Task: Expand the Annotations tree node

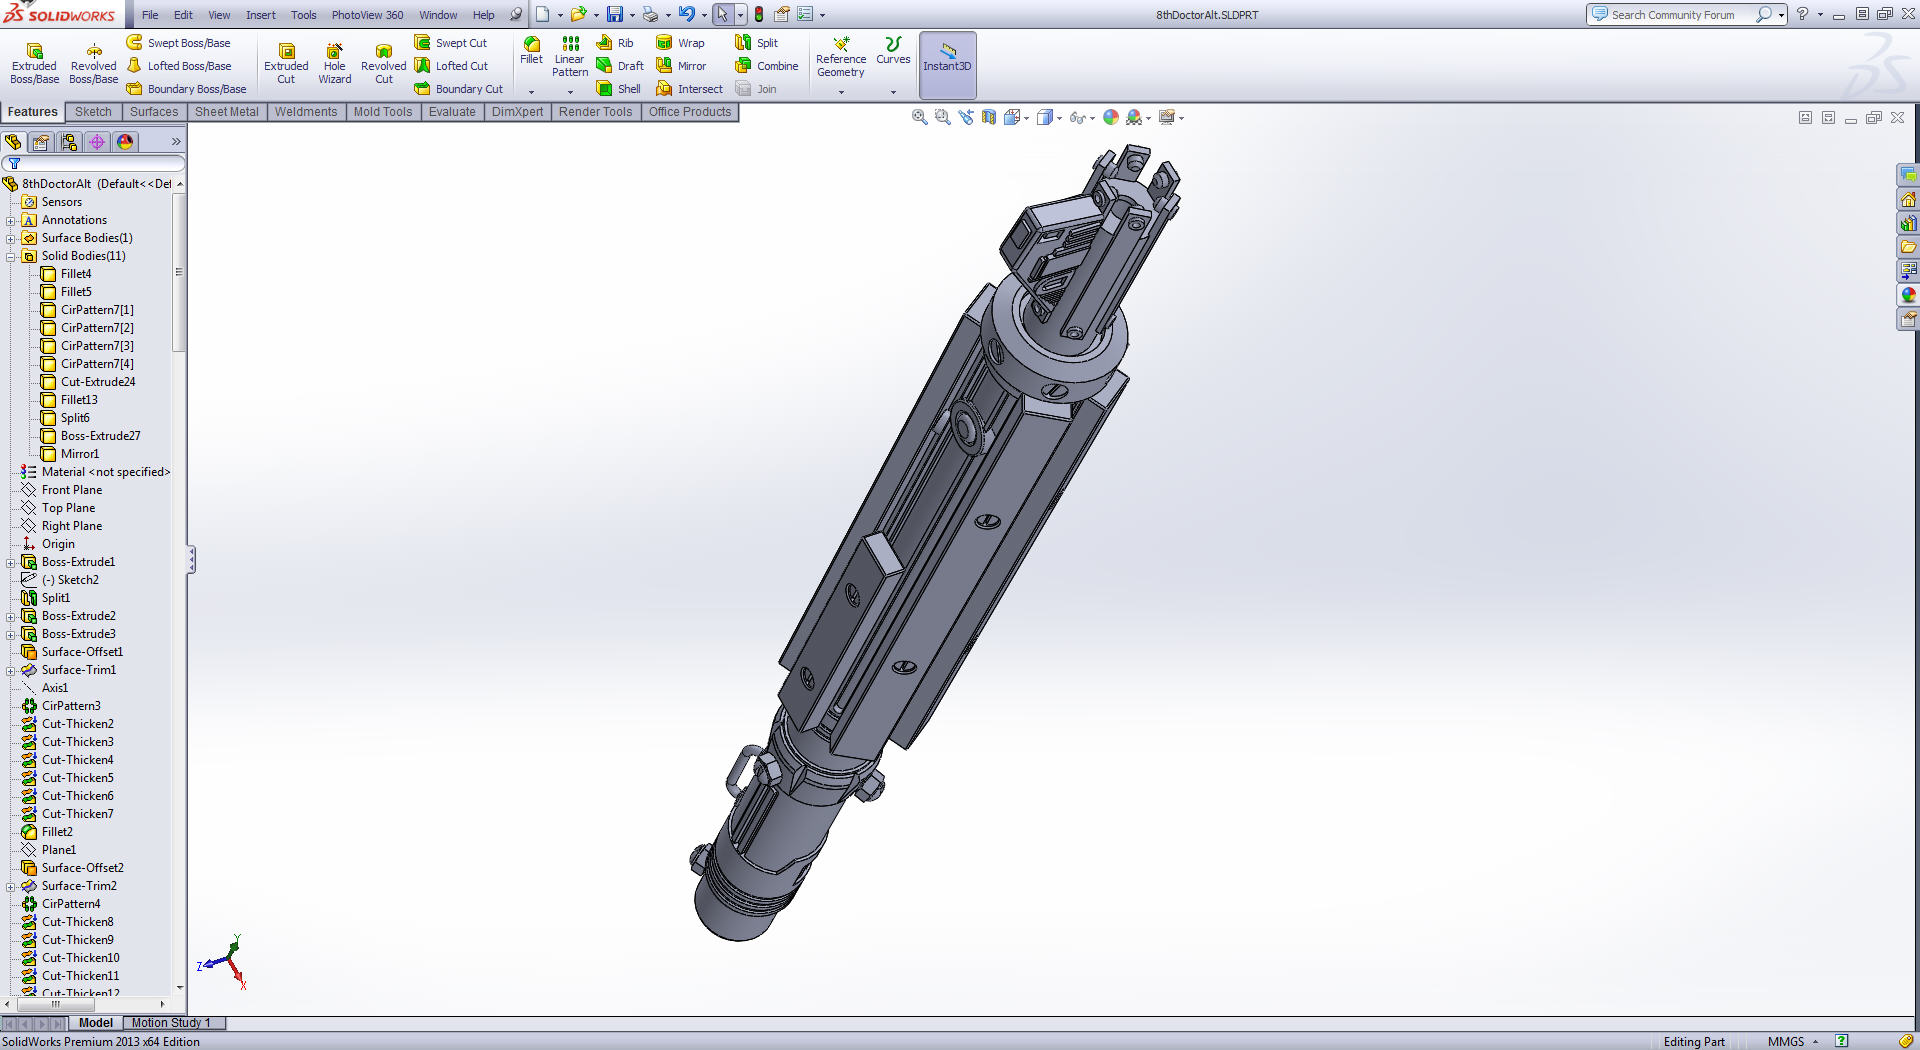Action: click(x=11, y=221)
